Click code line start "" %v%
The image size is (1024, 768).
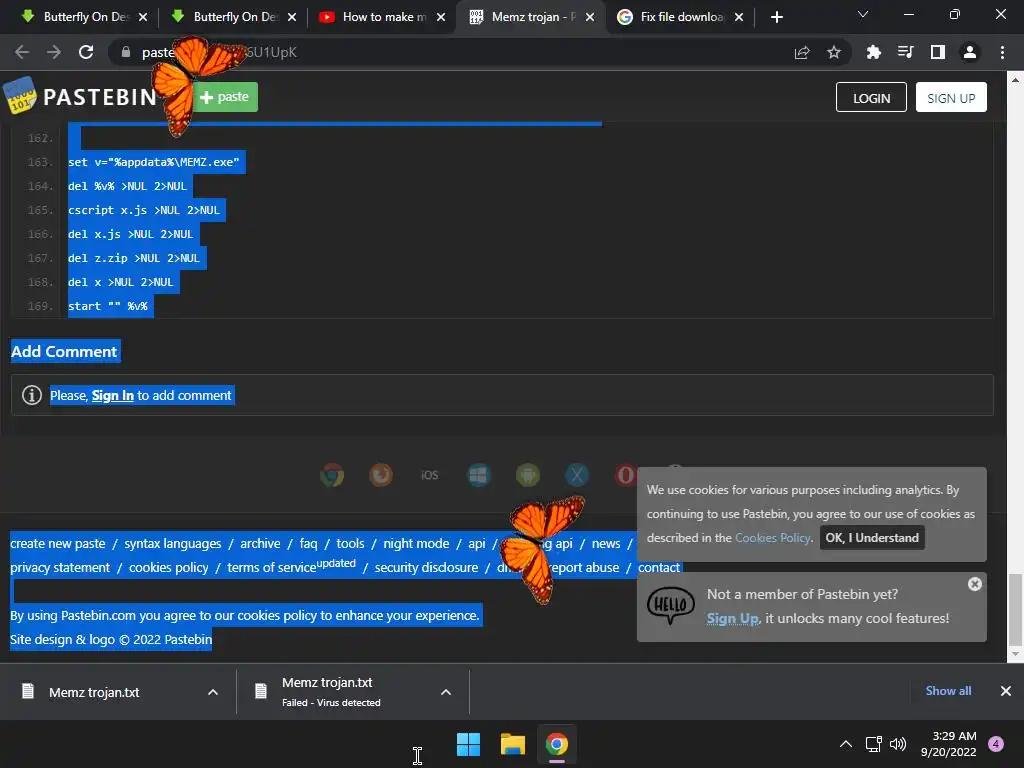pos(108,306)
